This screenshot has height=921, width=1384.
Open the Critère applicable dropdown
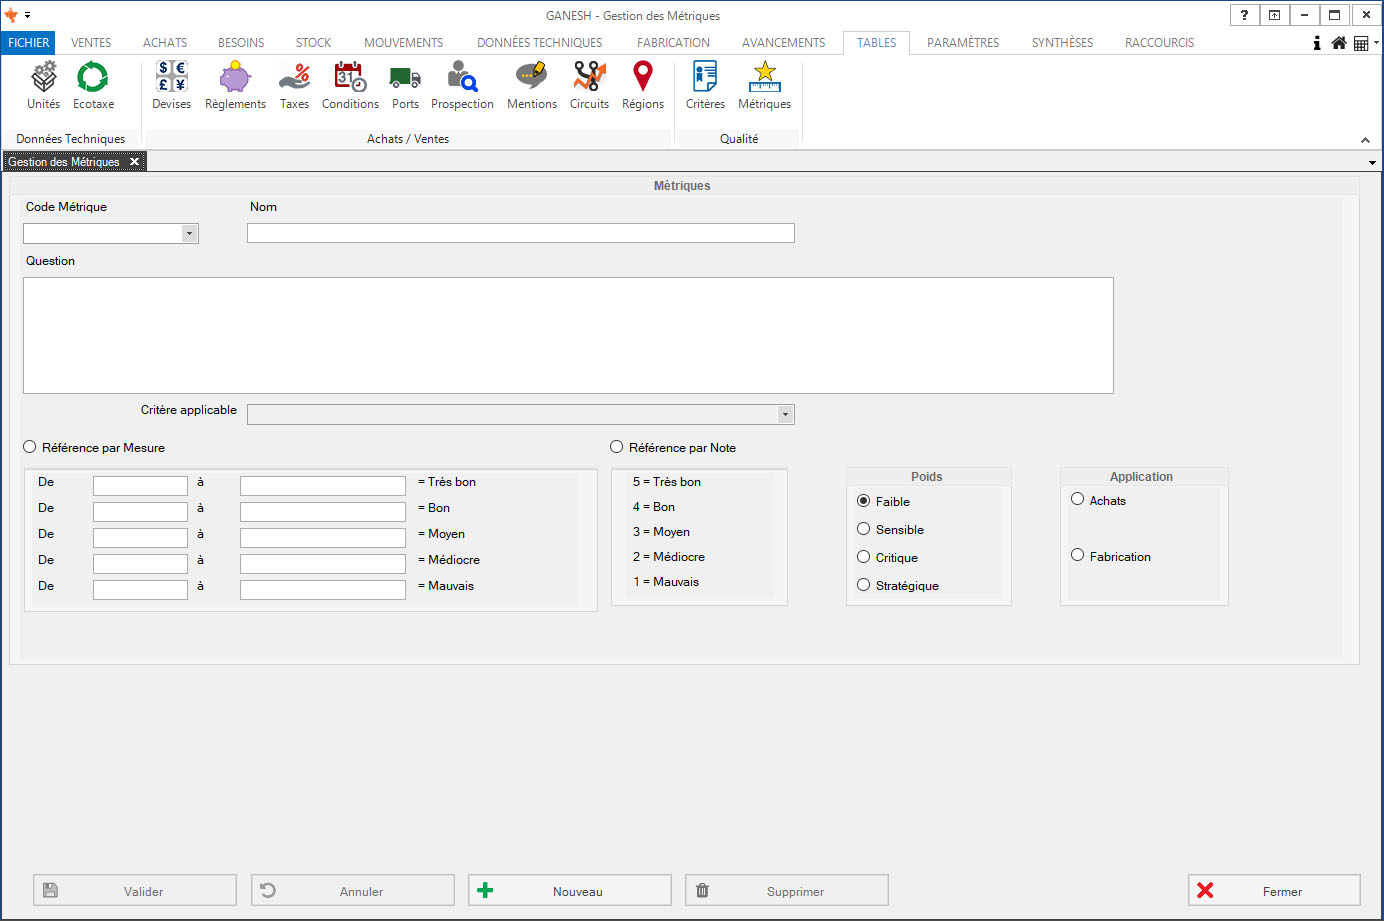click(x=785, y=414)
